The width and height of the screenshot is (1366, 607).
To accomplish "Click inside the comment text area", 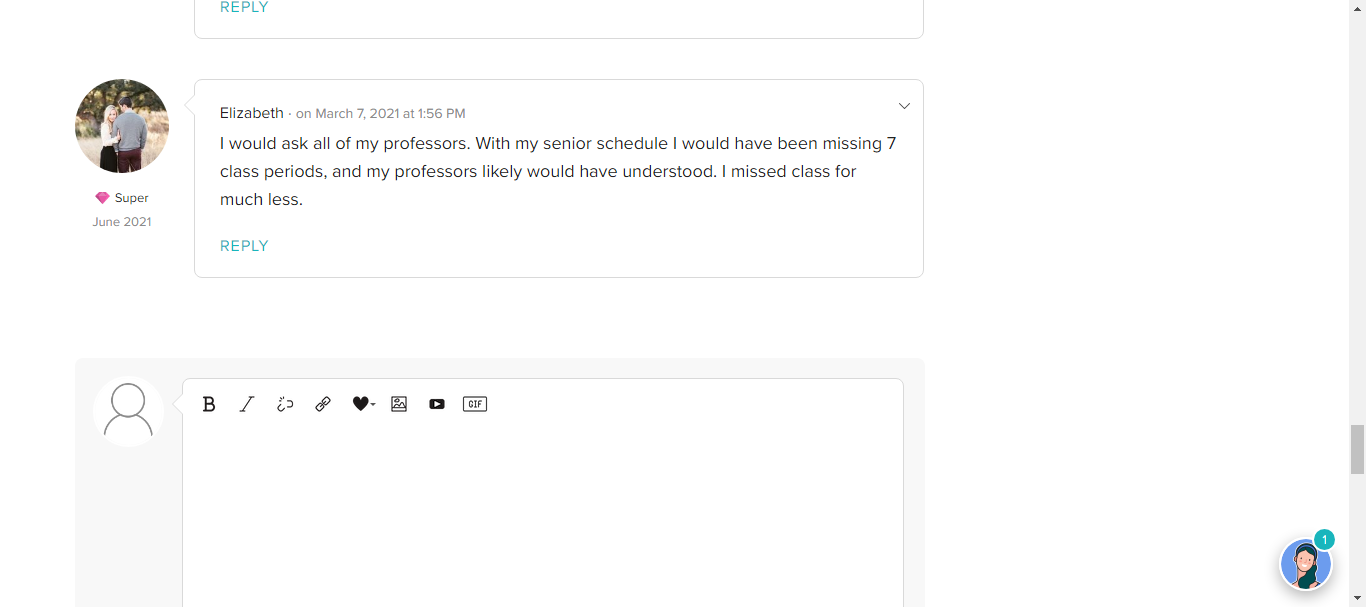I will 543,510.
